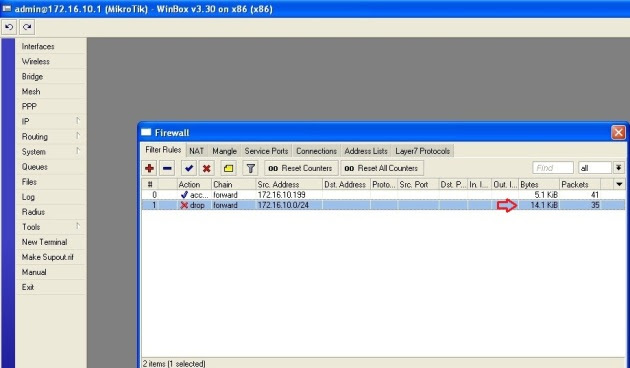Click the redo arrow icon
Viewport: 630px width, 368px height.
(x=27, y=27)
